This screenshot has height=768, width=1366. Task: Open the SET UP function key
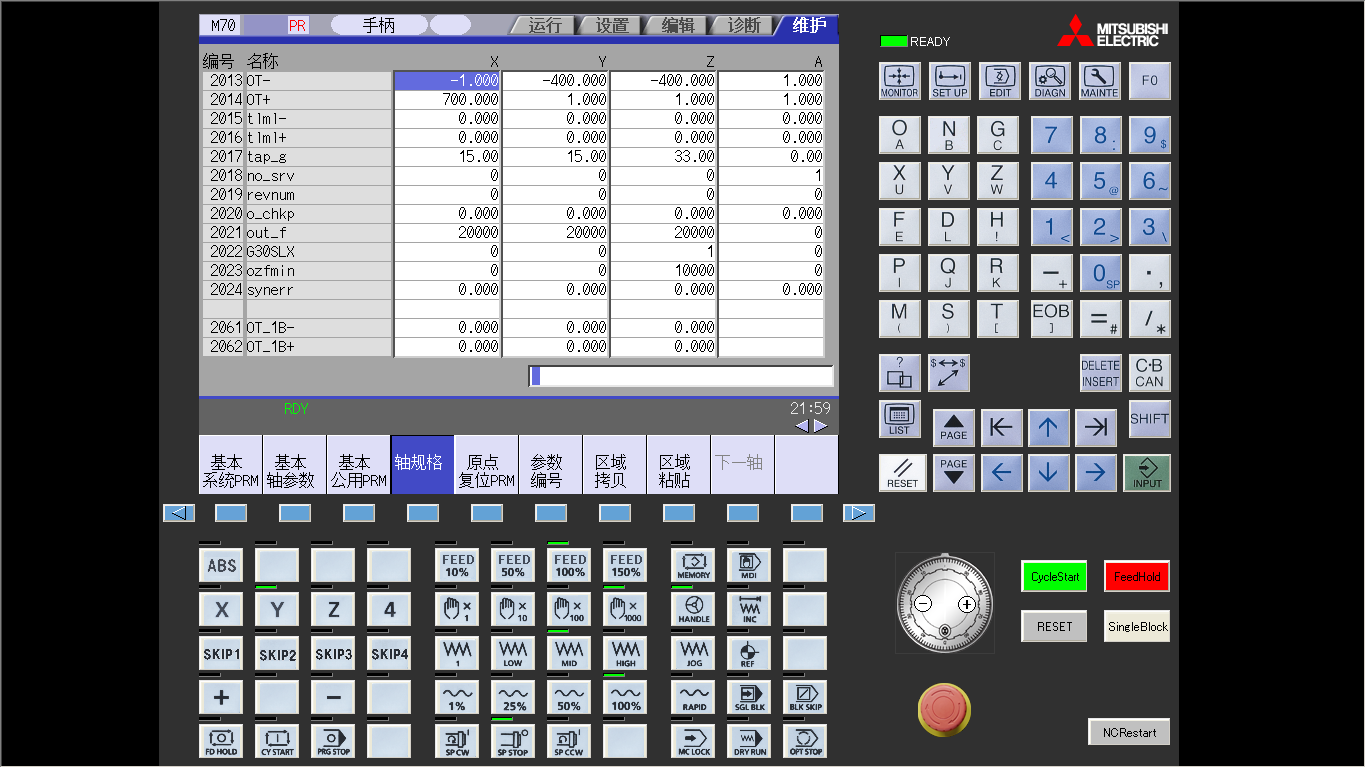tap(949, 81)
